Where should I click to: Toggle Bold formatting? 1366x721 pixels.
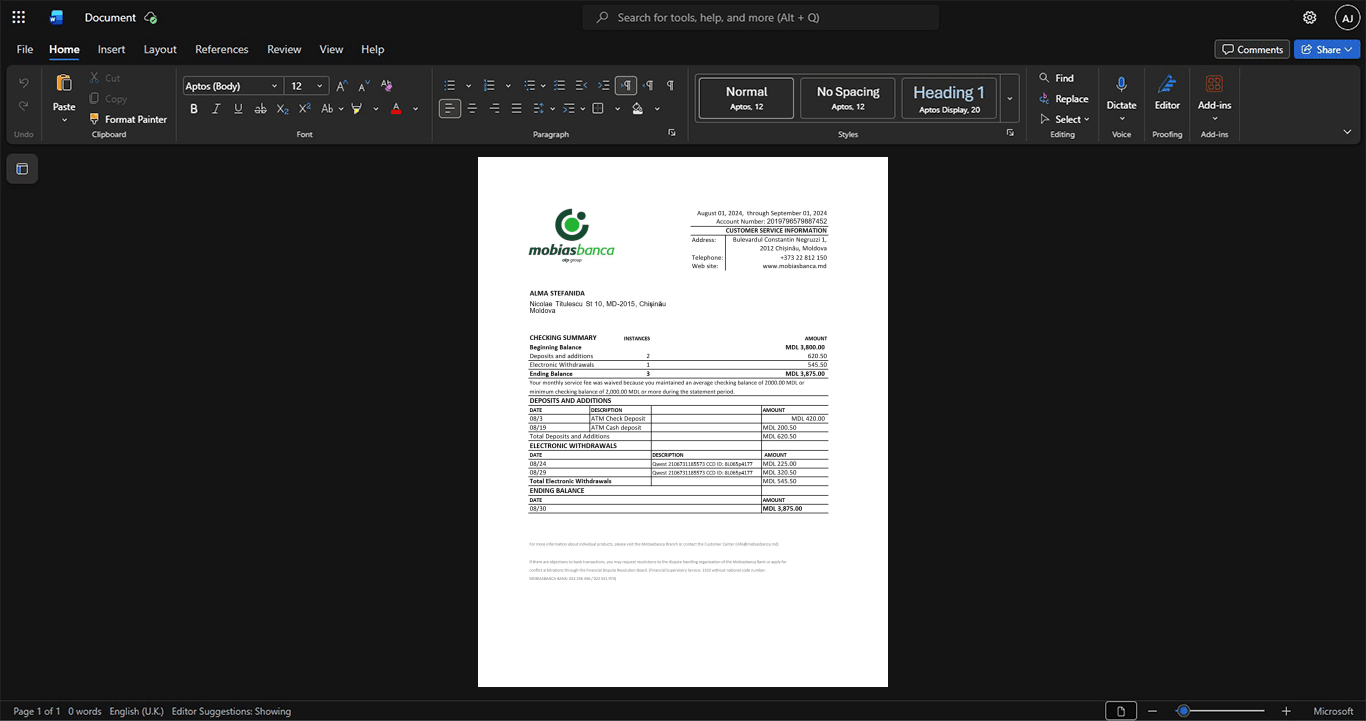point(194,108)
